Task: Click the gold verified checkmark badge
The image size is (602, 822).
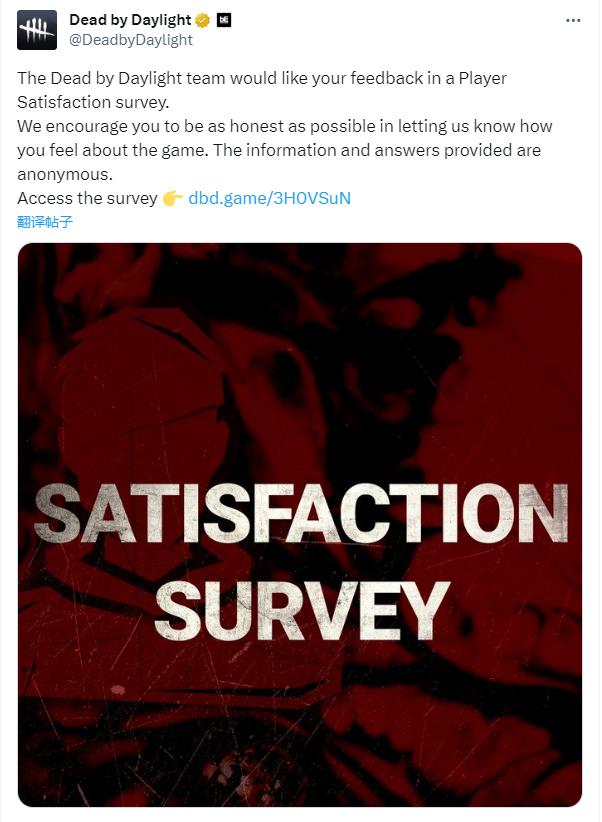Action: tap(203, 21)
